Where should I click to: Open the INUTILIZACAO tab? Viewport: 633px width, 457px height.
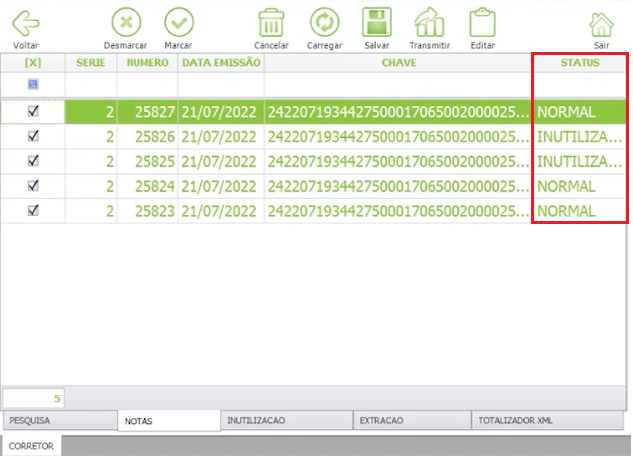click(287, 420)
